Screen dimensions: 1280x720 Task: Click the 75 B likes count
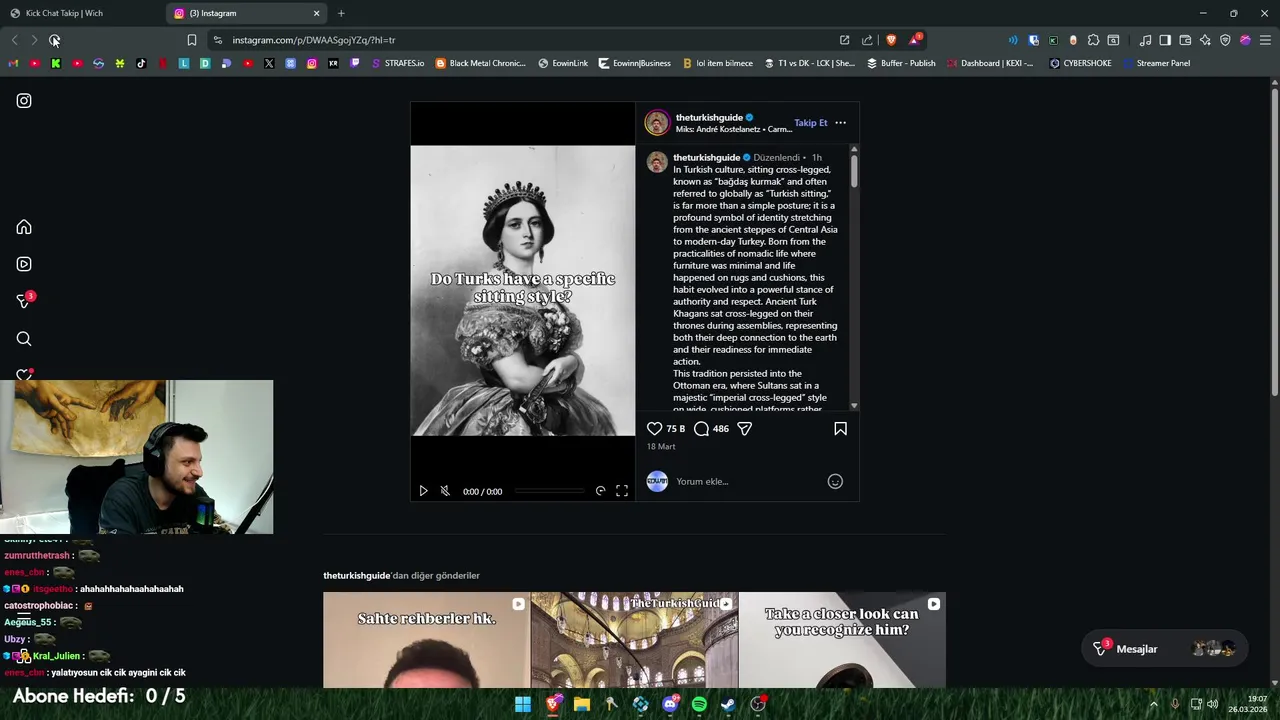click(x=676, y=428)
